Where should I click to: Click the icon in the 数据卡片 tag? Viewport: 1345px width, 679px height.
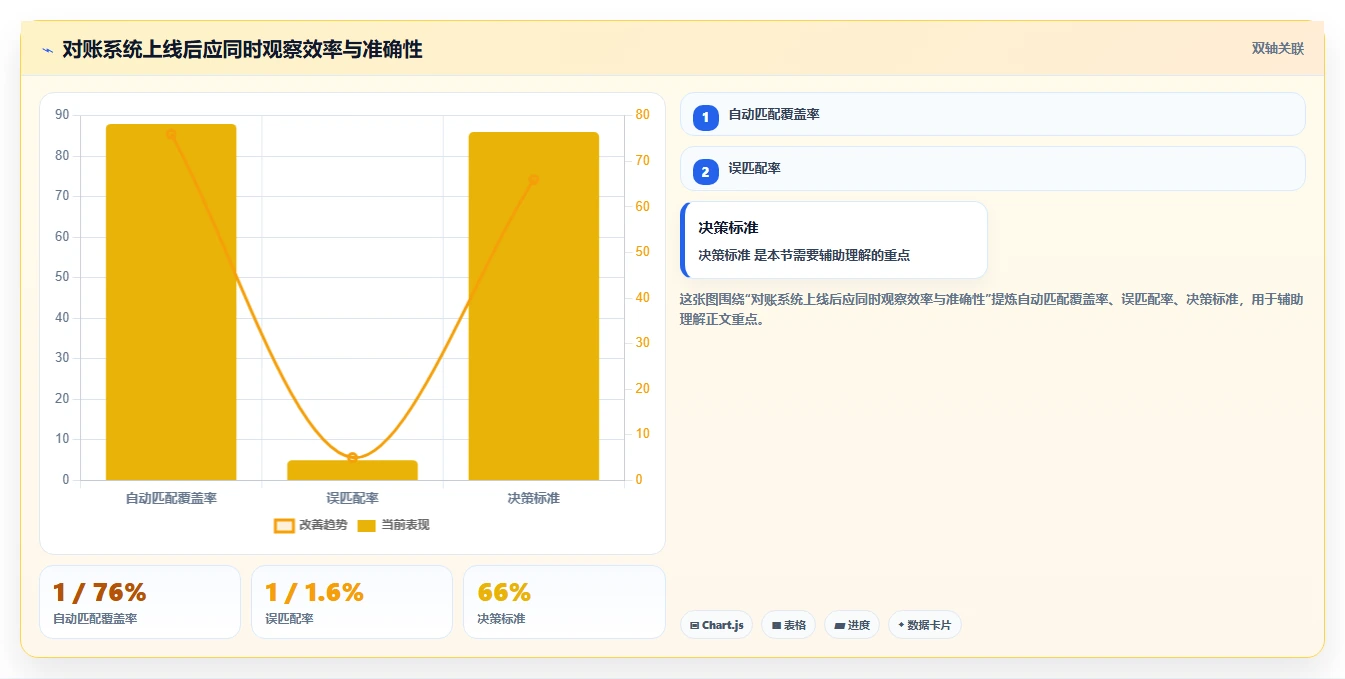point(901,625)
